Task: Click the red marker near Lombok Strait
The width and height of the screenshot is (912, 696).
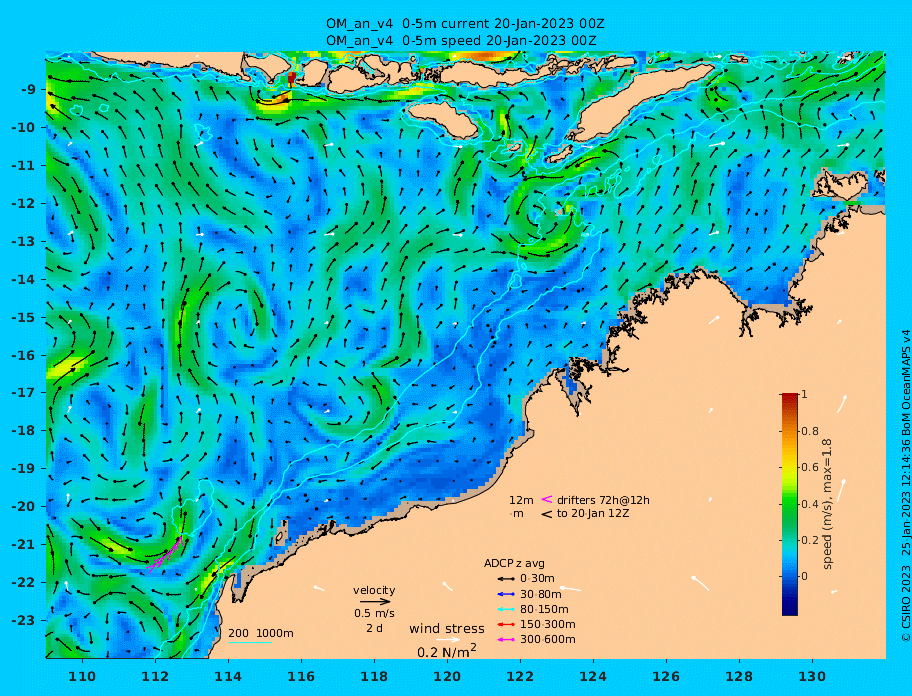Action: tap(292, 78)
